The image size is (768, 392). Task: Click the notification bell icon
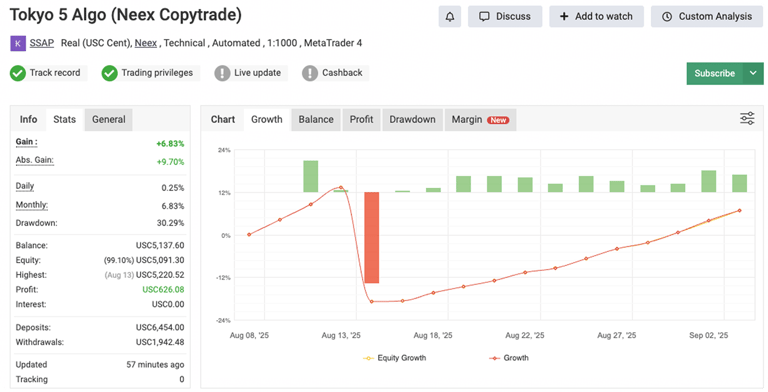pyautogui.click(x=450, y=17)
